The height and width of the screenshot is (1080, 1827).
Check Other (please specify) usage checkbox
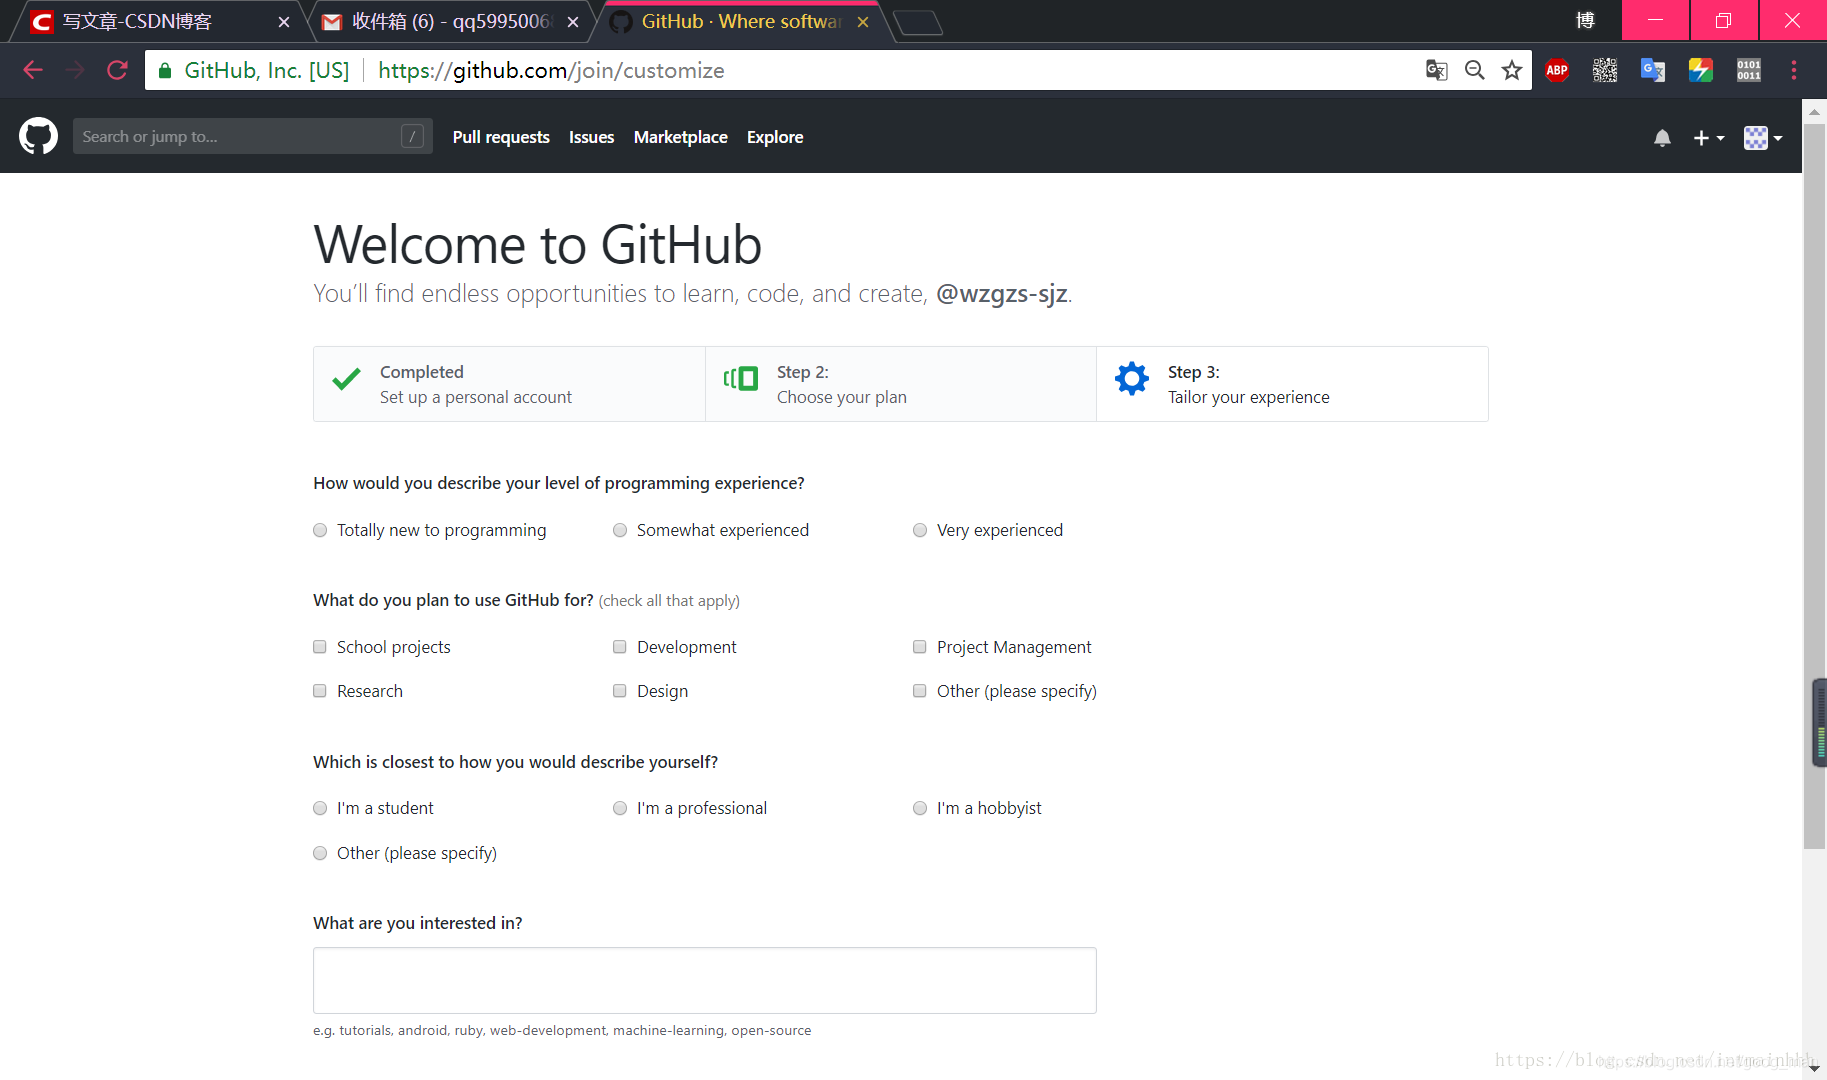pyautogui.click(x=920, y=691)
